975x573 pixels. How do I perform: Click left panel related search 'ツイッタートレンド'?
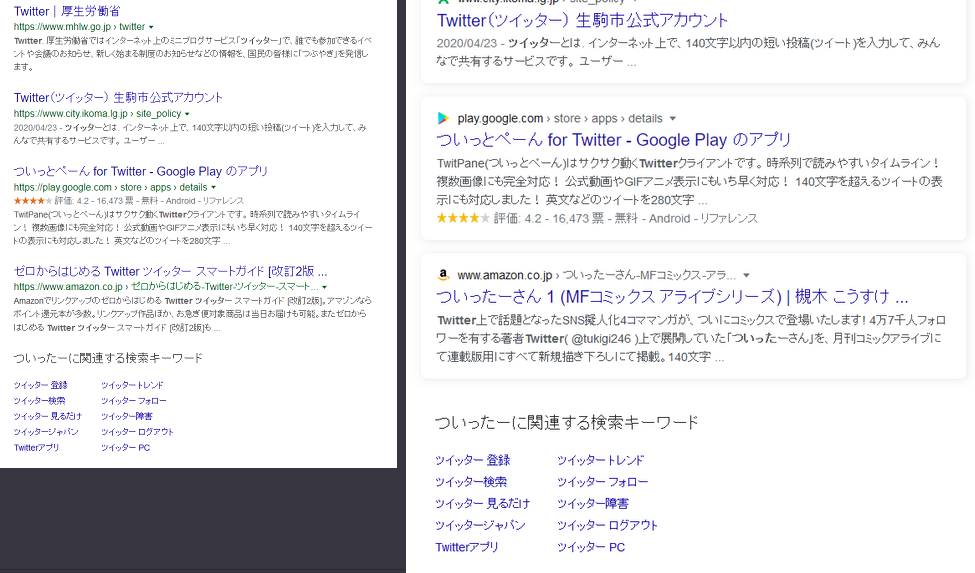pos(132,385)
